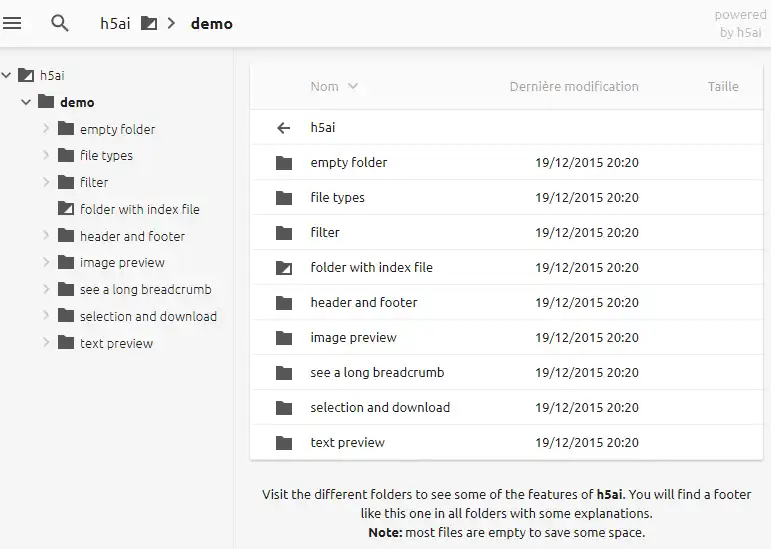Sort by the Nom column header

coord(325,87)
